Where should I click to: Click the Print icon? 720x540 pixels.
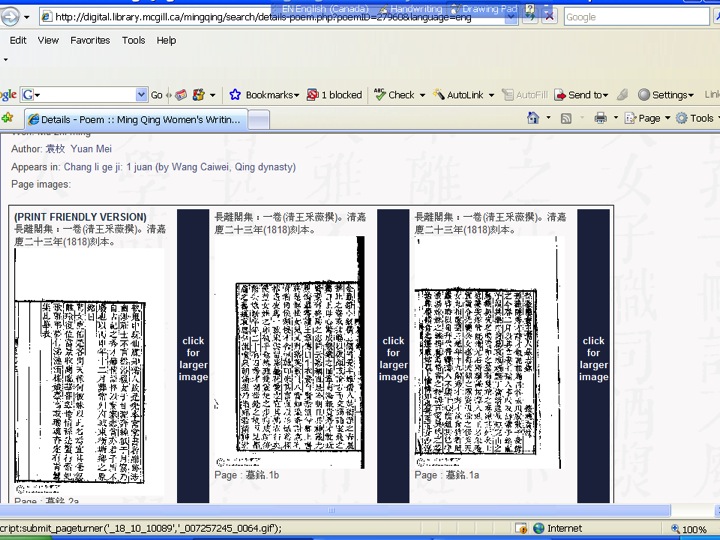click(x=600, y=118)
